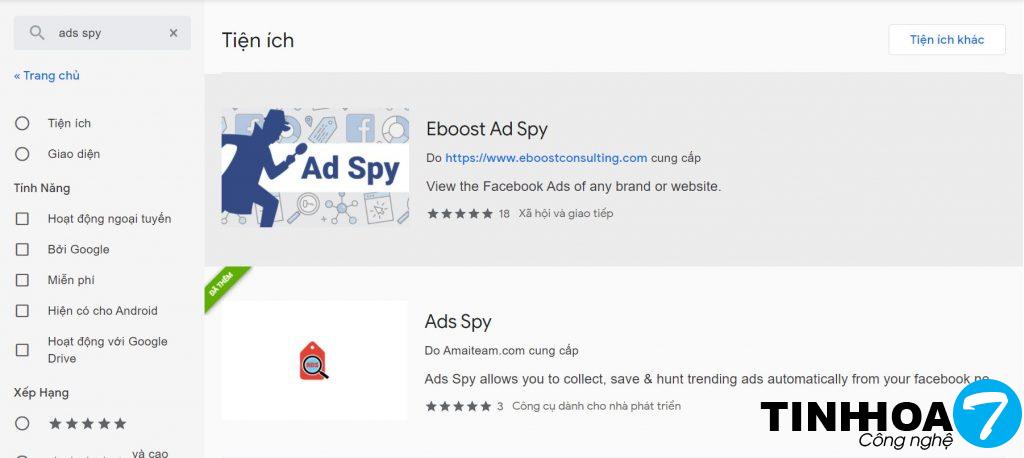Enable Hiện có cho Android filter
1024x458 pixels.
pos(22,311)
